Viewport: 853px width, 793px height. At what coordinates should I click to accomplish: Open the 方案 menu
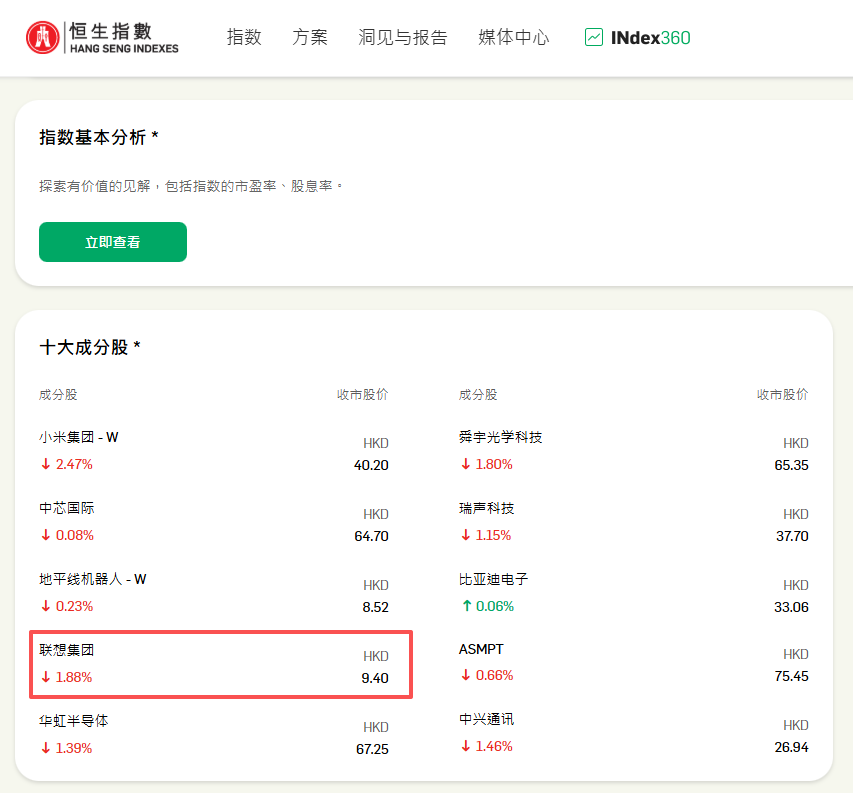pos(310,37)
